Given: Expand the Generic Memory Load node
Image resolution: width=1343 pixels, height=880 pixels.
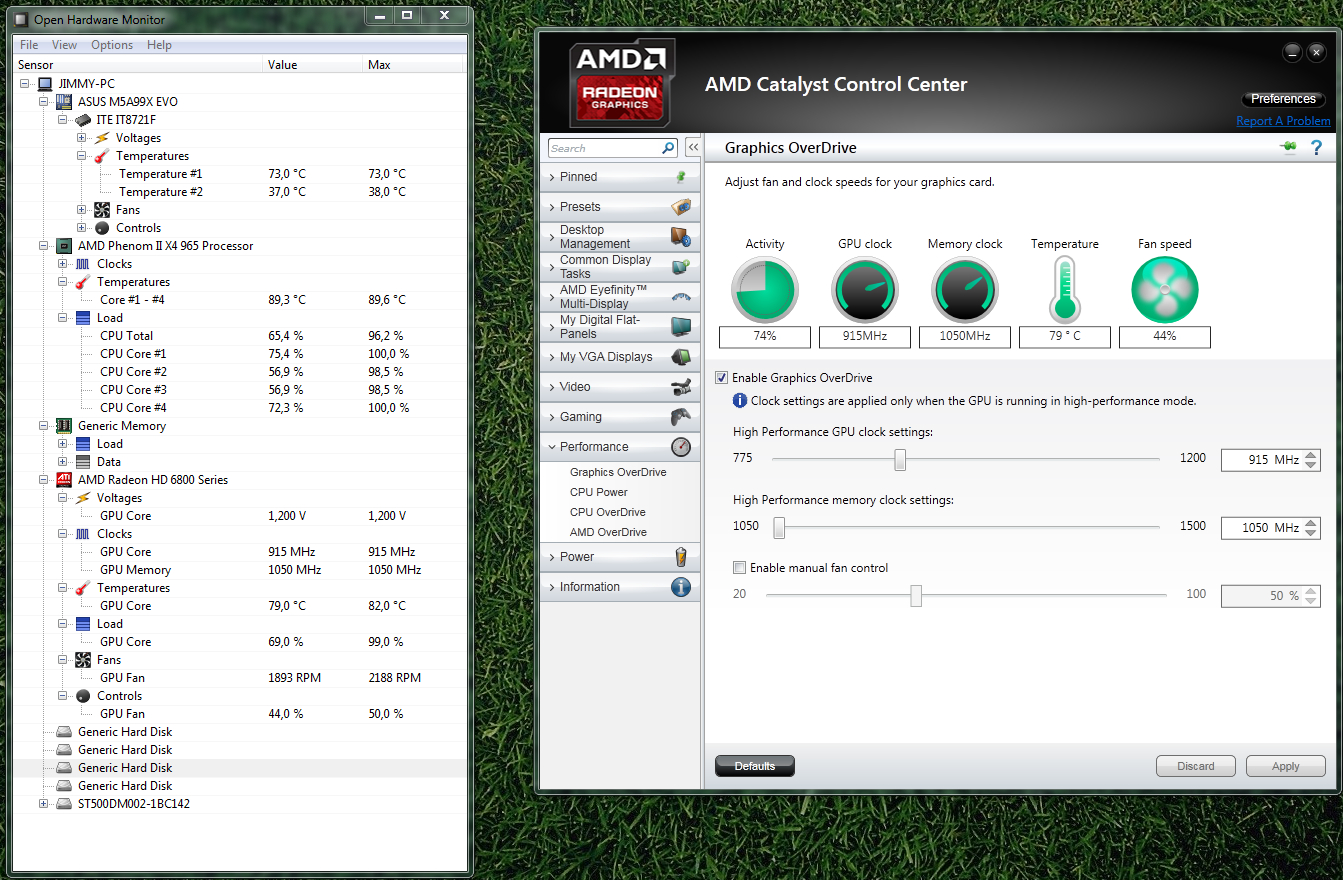Looking at the screenshot, I should tap(63, 444).
